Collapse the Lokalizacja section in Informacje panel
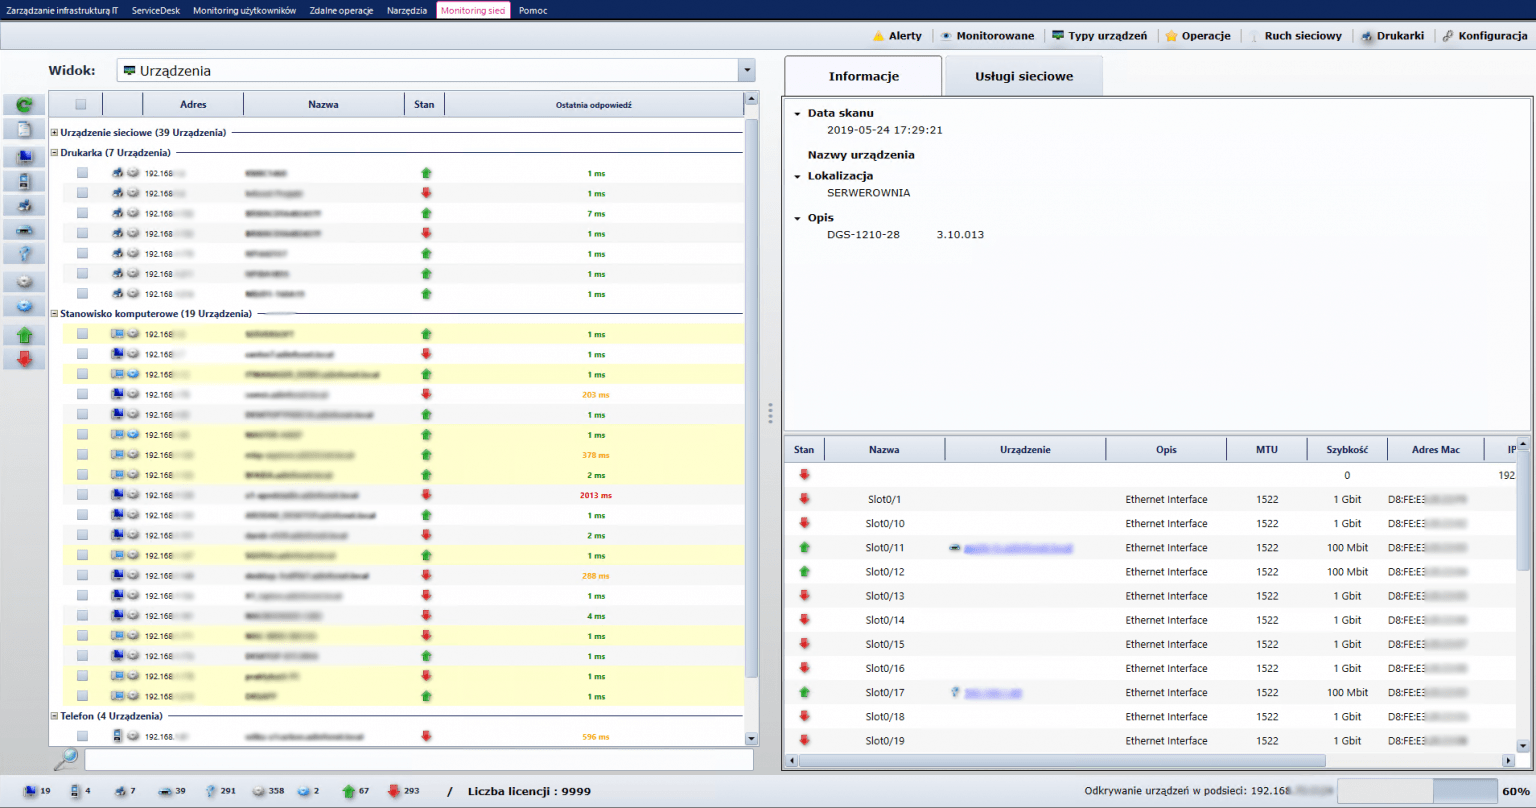Screen dimensions: 1536x808 click(797, 175)
